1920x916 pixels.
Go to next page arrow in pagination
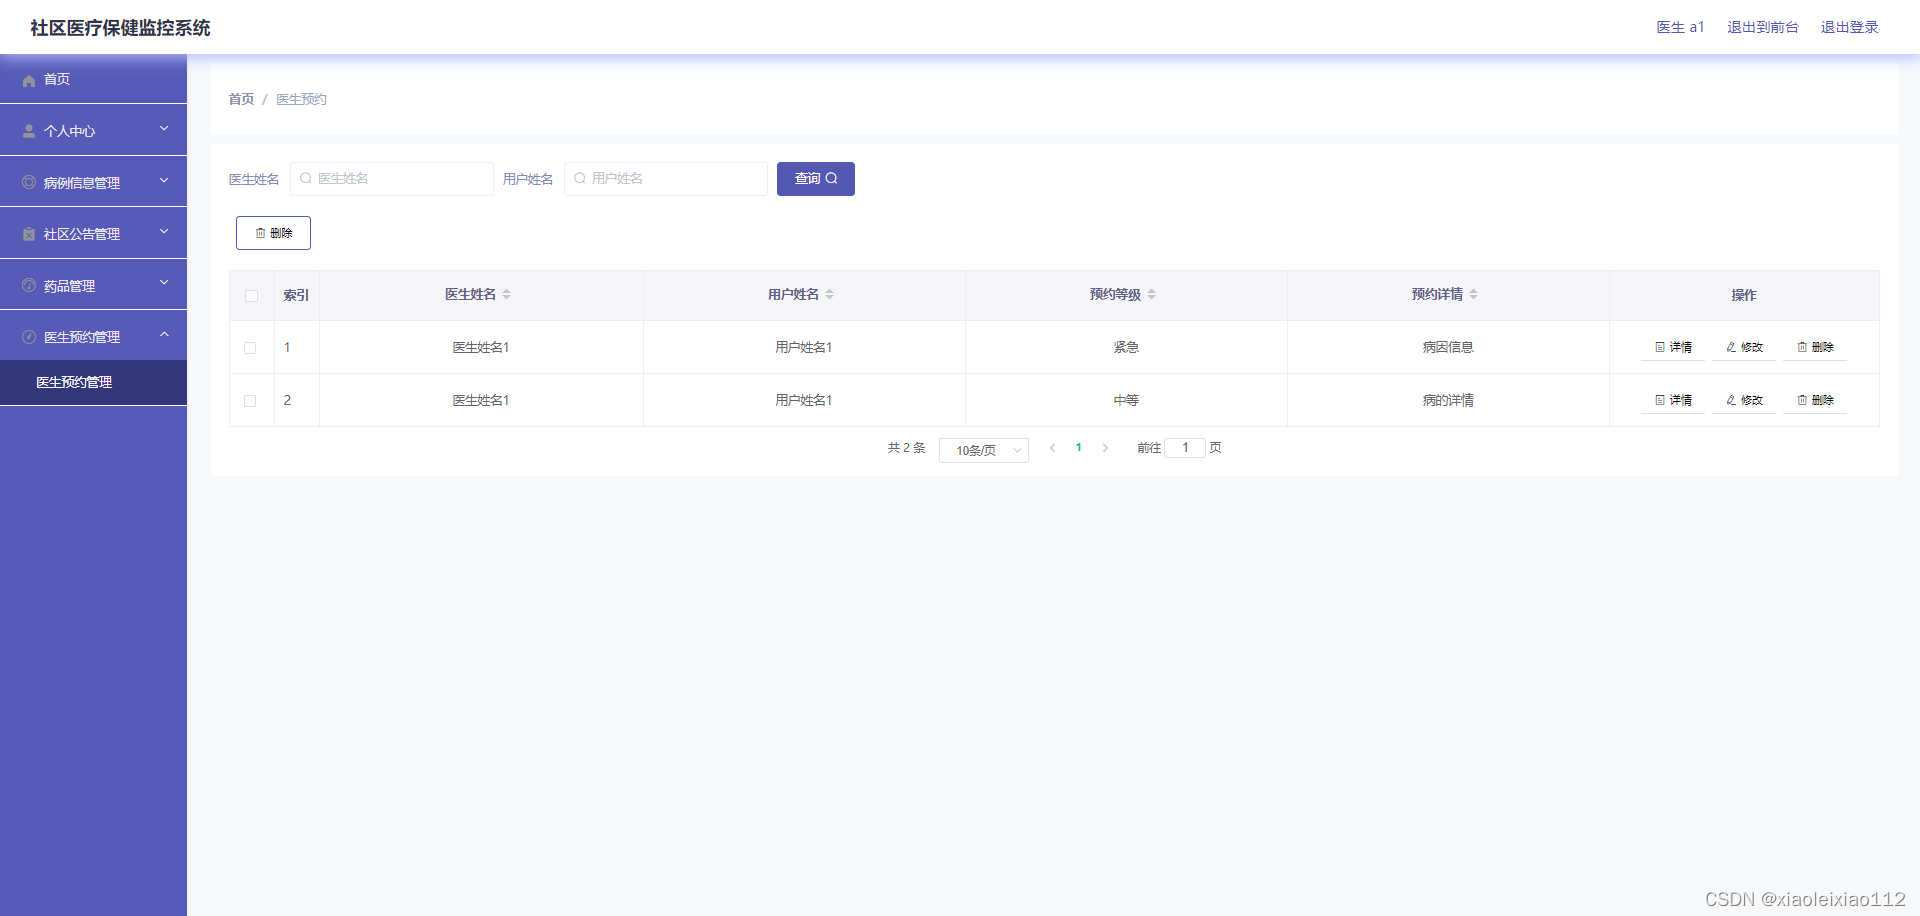tap(1105, 448)
